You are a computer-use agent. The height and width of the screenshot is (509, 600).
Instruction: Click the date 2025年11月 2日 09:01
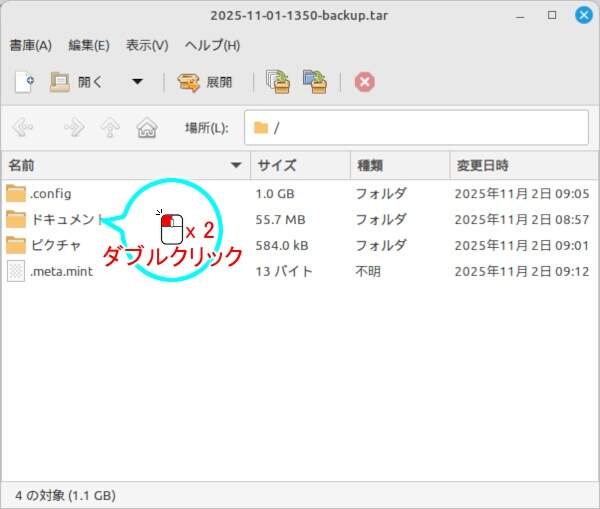click(x=522, y=245)
